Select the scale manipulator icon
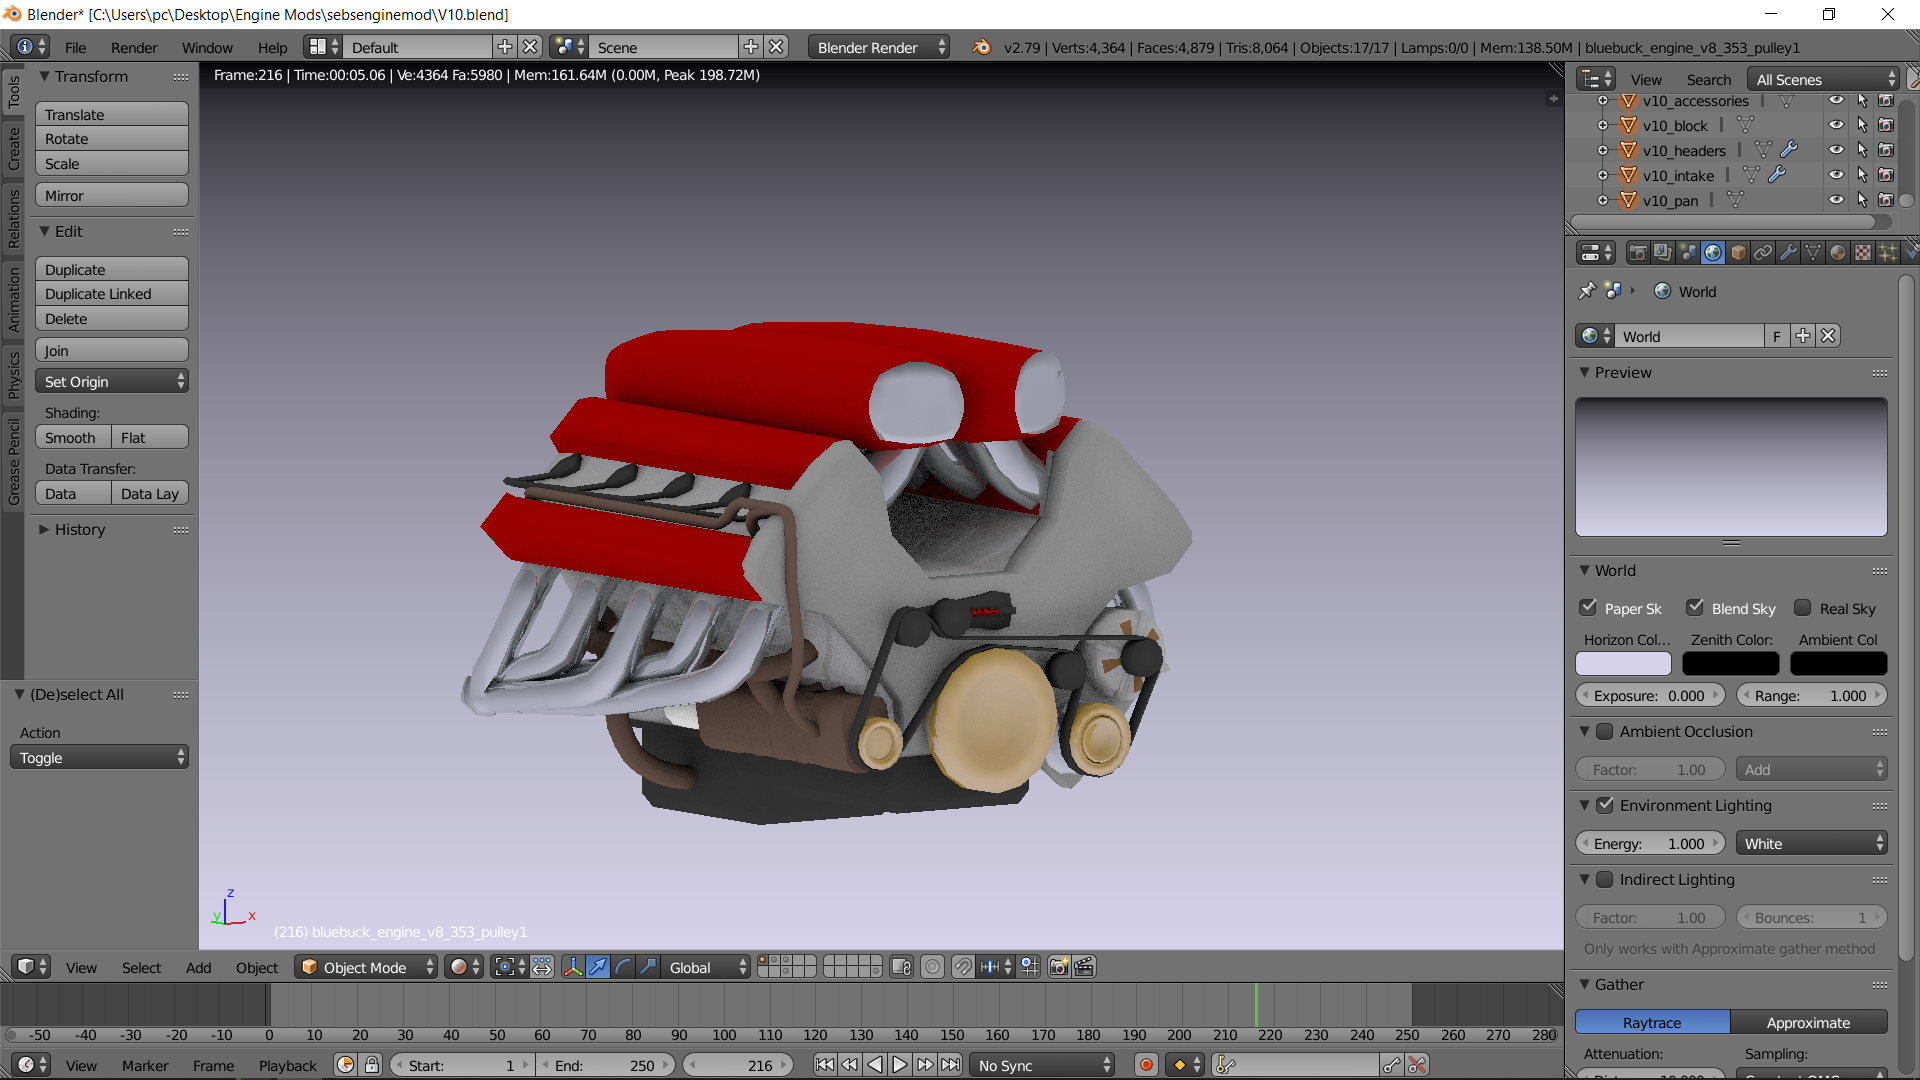The image size is (1920, 1080). coord(648,967)
